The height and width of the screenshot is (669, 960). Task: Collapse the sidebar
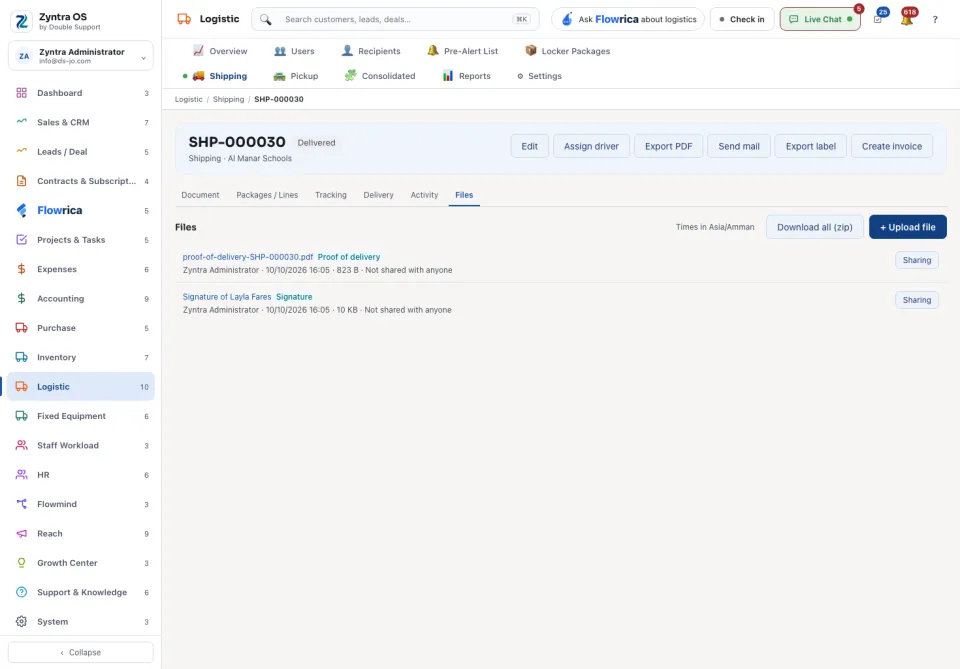click(x=81, y=652)
